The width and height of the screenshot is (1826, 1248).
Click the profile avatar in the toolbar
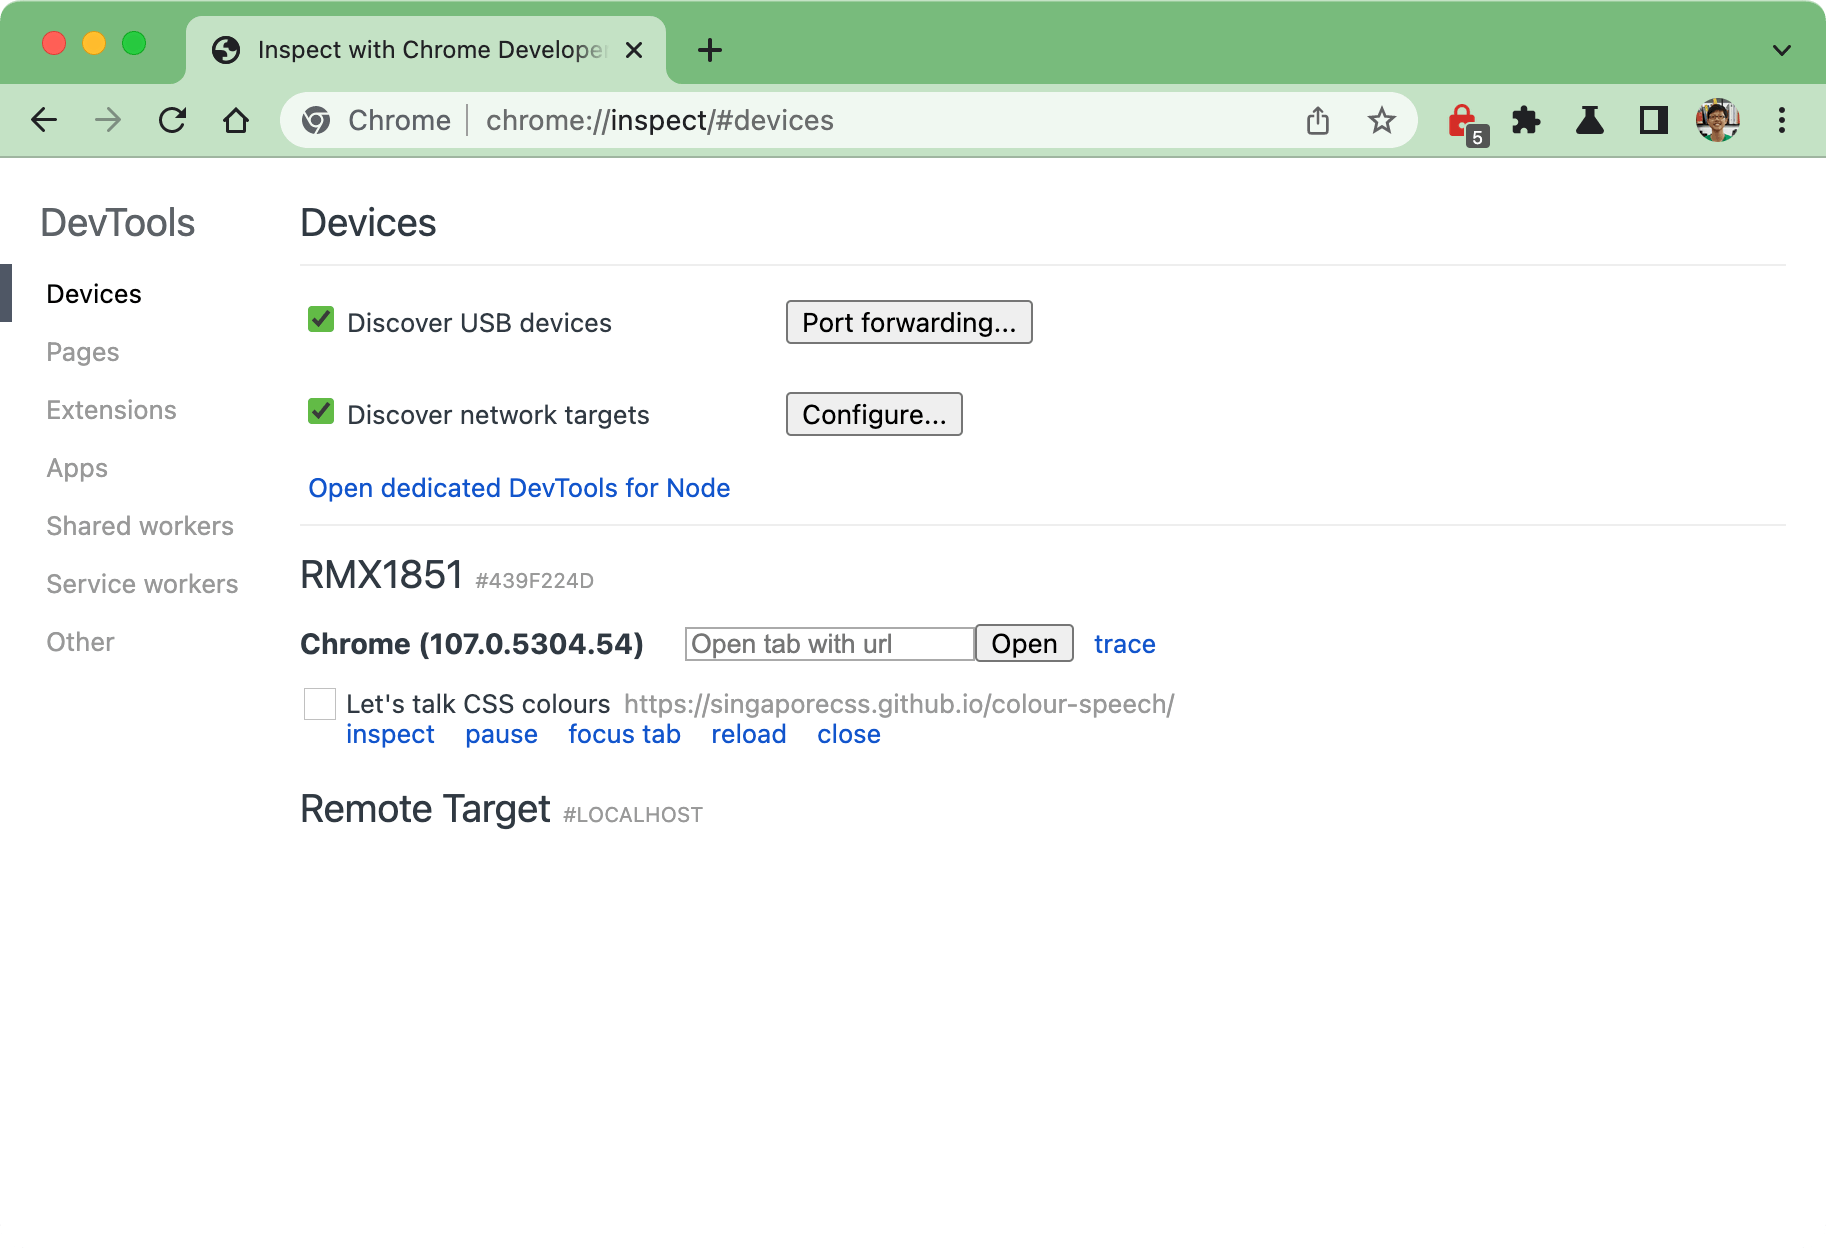tap(1717, 120)
